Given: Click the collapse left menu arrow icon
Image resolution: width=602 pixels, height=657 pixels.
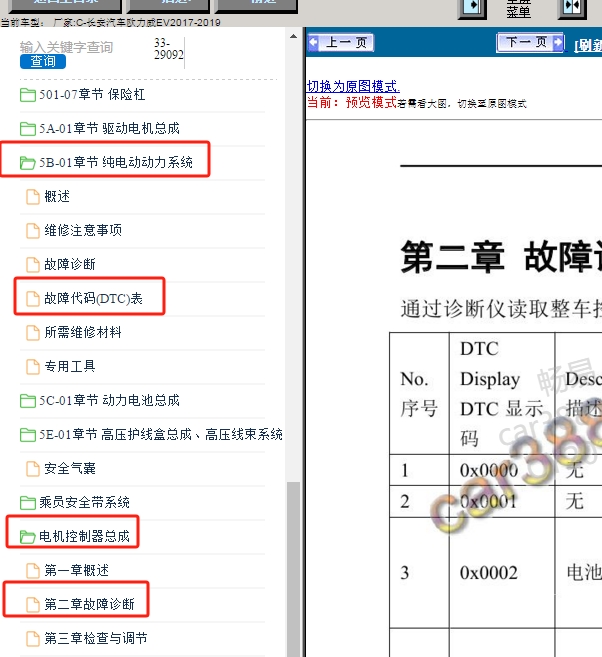Looking at the screenshot, I should tap(473, 8).
